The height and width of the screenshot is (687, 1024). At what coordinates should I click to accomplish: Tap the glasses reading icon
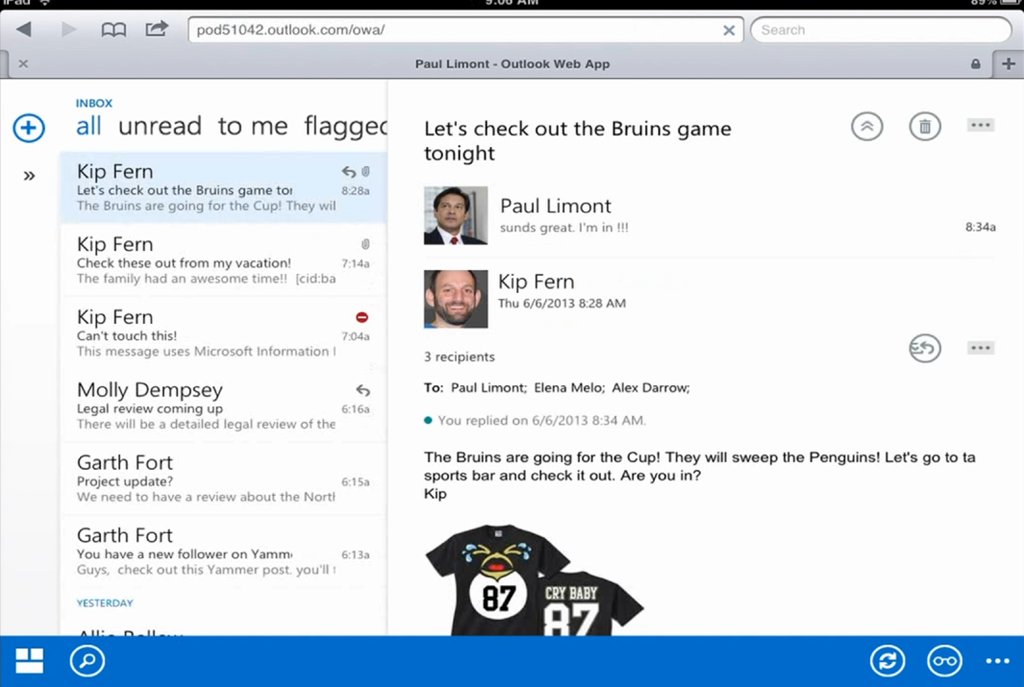944,661
